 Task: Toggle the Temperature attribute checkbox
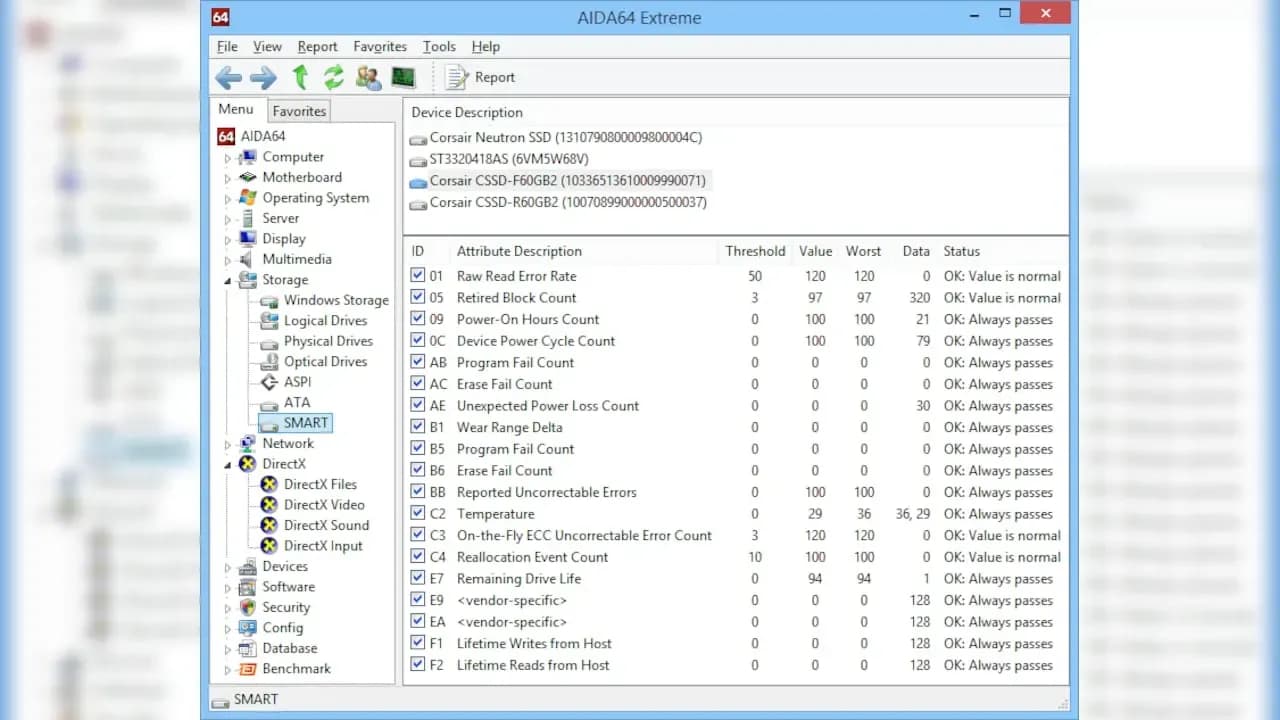click(418, 514)
